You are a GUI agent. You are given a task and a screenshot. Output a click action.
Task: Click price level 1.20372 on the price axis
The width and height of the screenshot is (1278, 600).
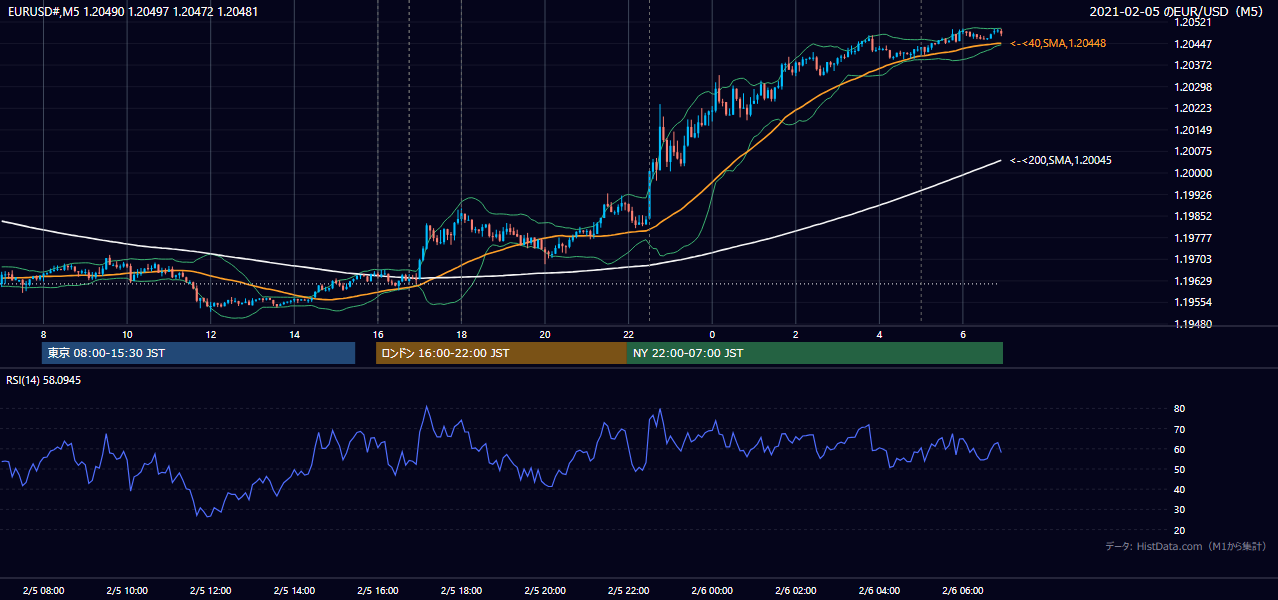click(x=1193, y=65)
